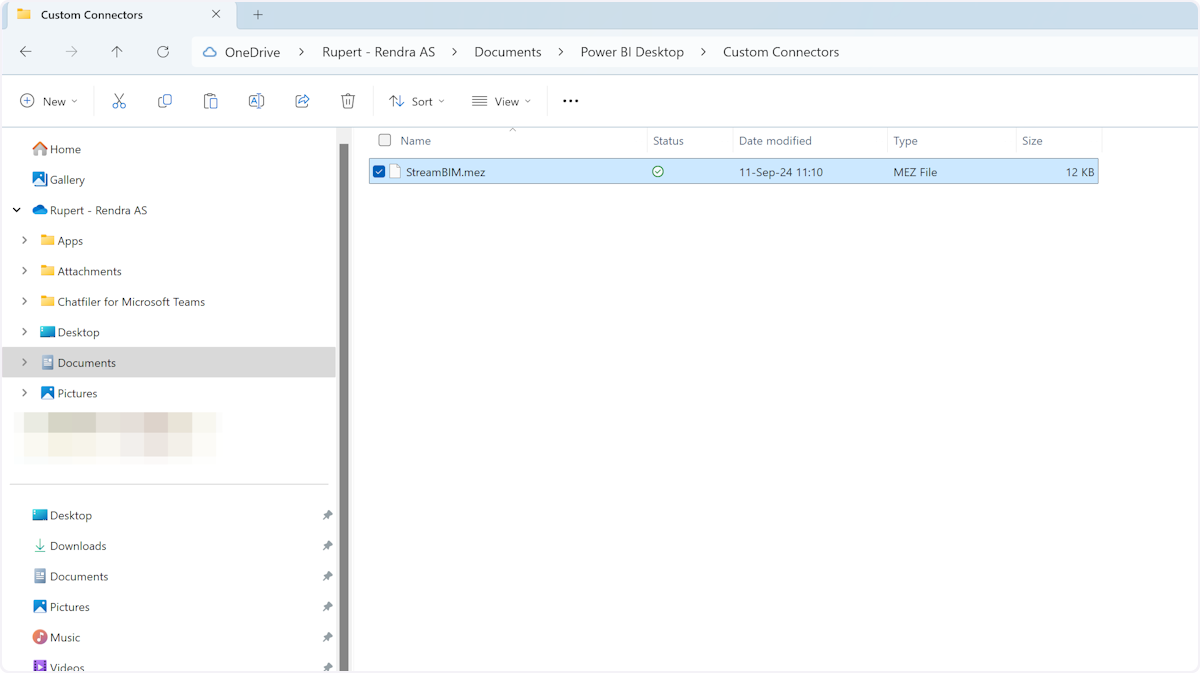This screenshot has width=1200, height=673.
Task: Click the Delete trash can icon
Action: pyautogui.click(x=348, y=101)
